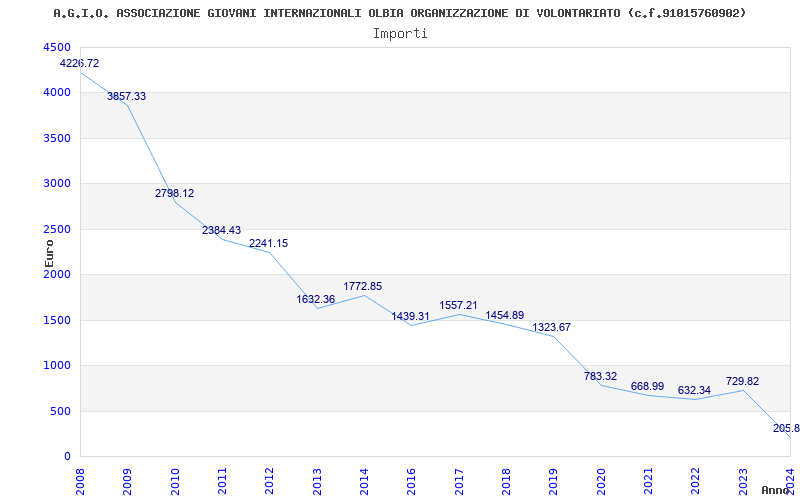Select the 2010 x-axis year label
This screenshot has width=800, height=500.
[175, 482]
